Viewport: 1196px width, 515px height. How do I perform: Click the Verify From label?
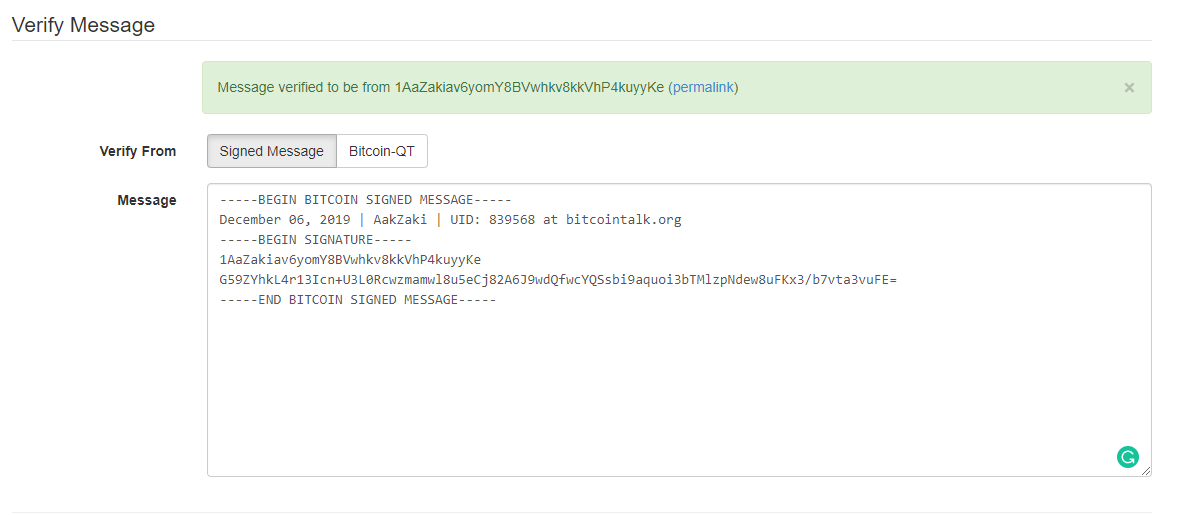click(x=137, y=151)
